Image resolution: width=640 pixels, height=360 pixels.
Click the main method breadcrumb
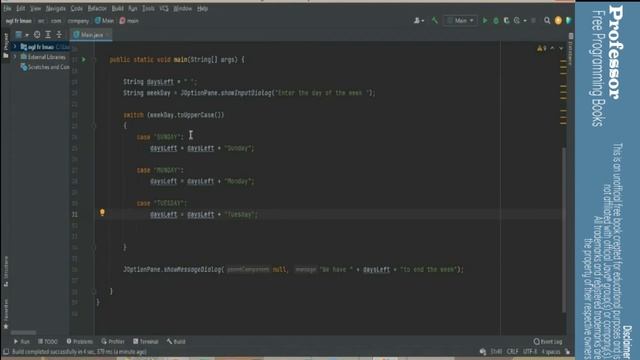point(129,20)
